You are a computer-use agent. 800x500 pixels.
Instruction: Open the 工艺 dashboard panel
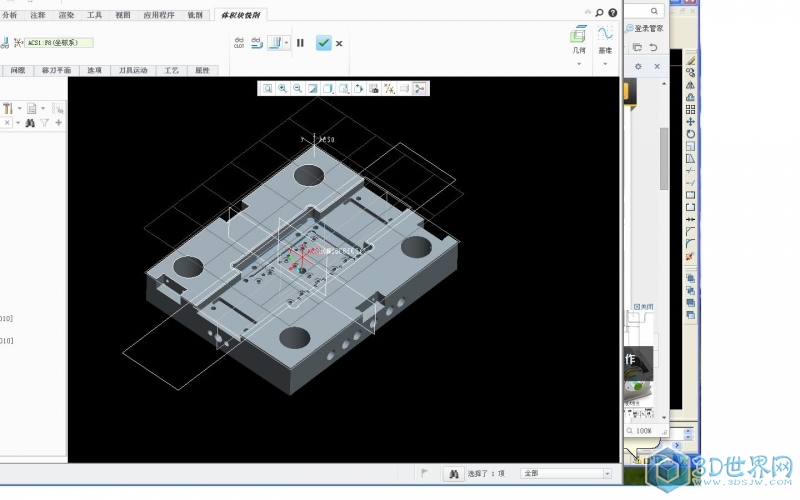coord(171,70)
